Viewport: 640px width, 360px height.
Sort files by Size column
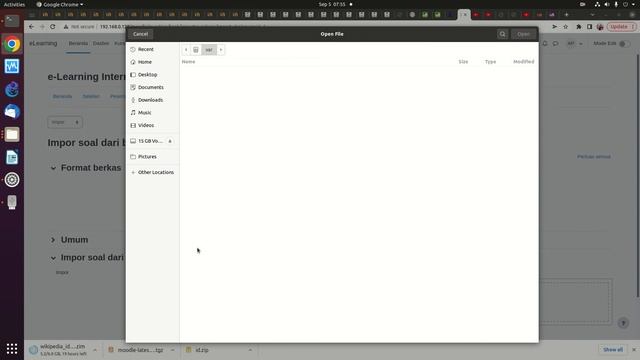tap(463, 62)
